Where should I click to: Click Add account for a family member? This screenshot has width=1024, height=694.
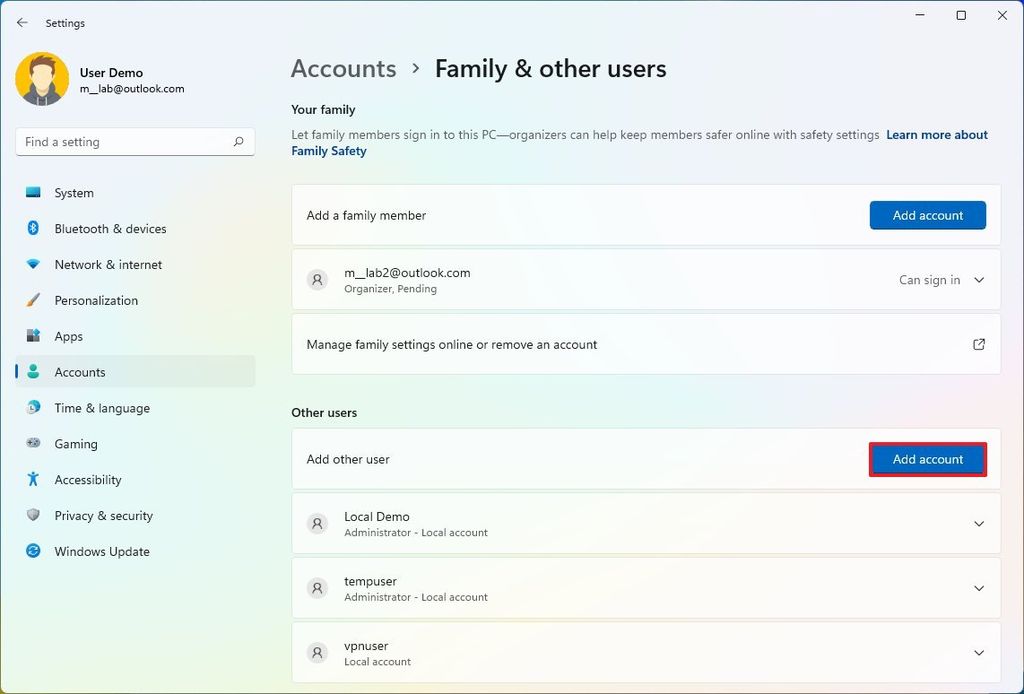927,215
